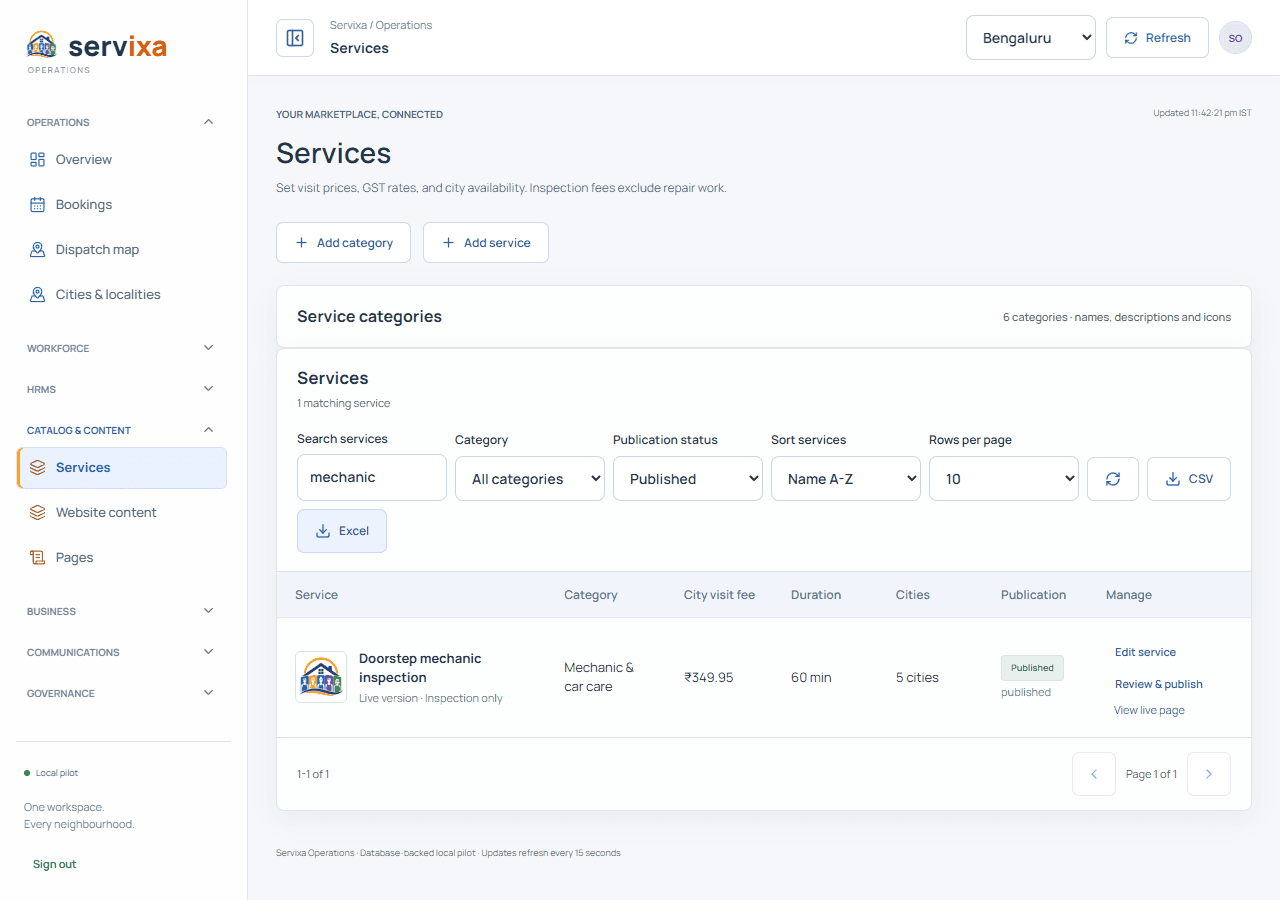Click the Published status badge
This screenshot has height=900, width=1280.
pos(1032,668)
